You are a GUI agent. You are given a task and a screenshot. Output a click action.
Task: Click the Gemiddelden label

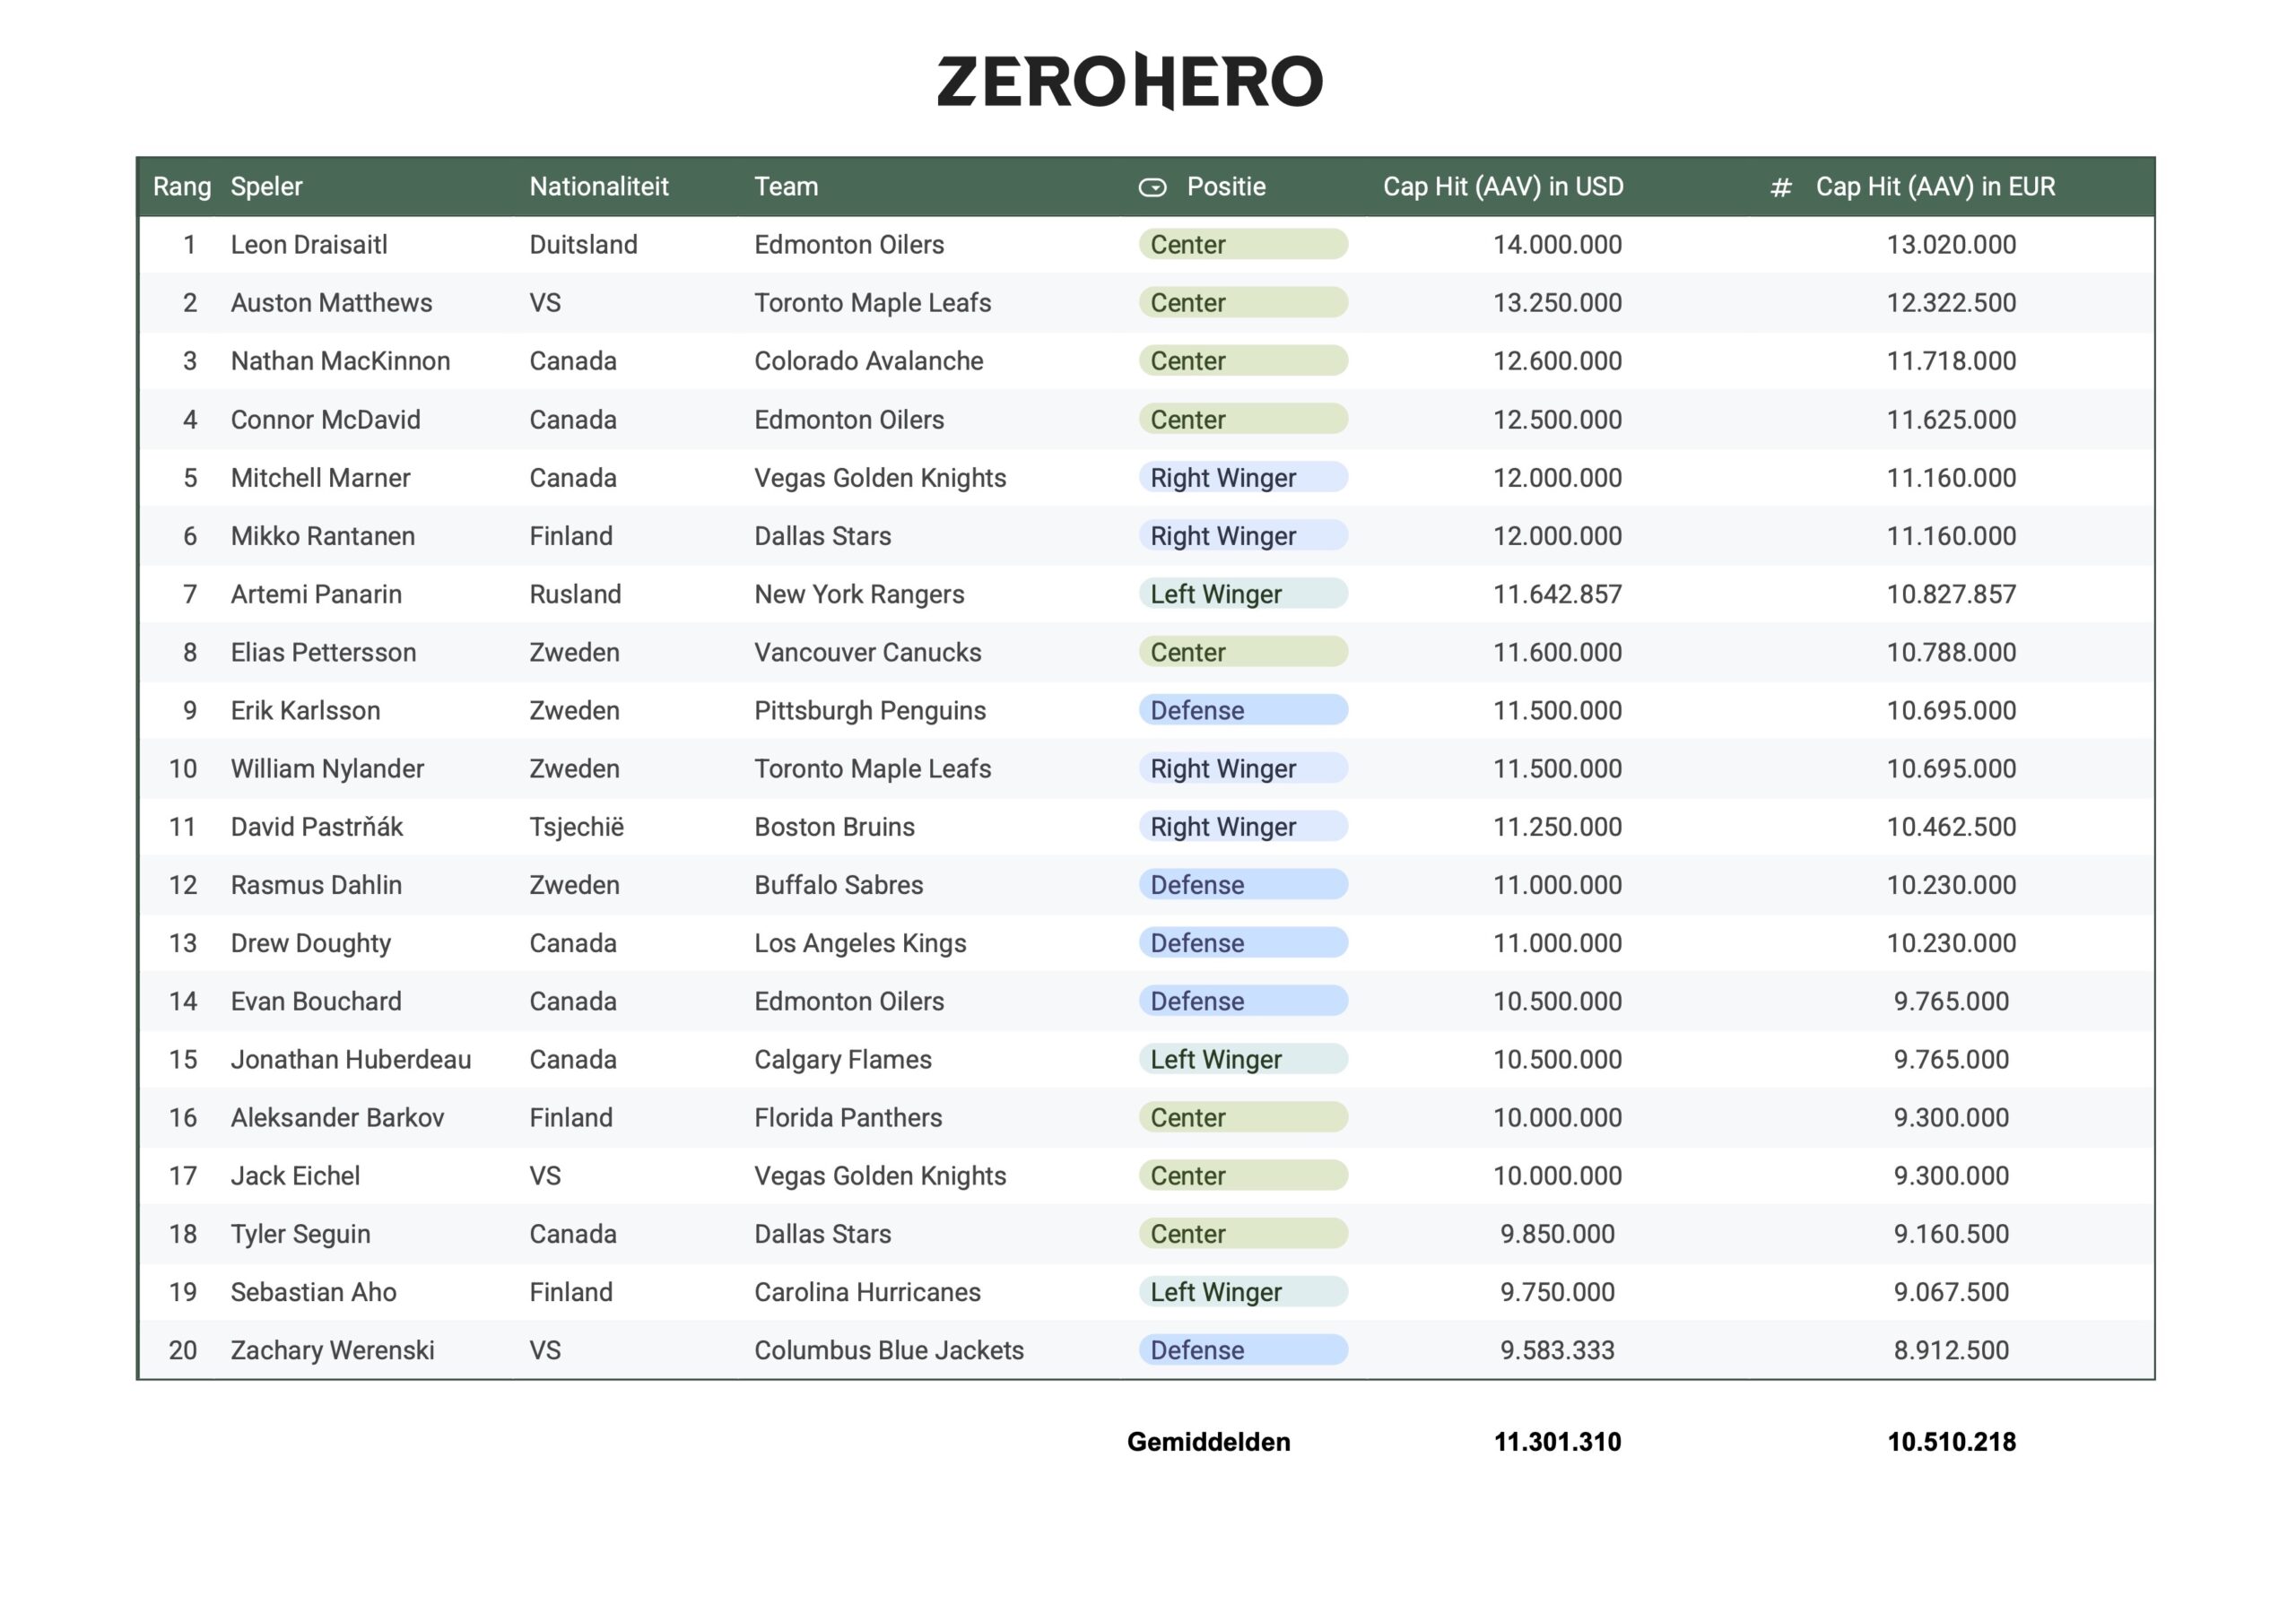tap(1208, 1442)
